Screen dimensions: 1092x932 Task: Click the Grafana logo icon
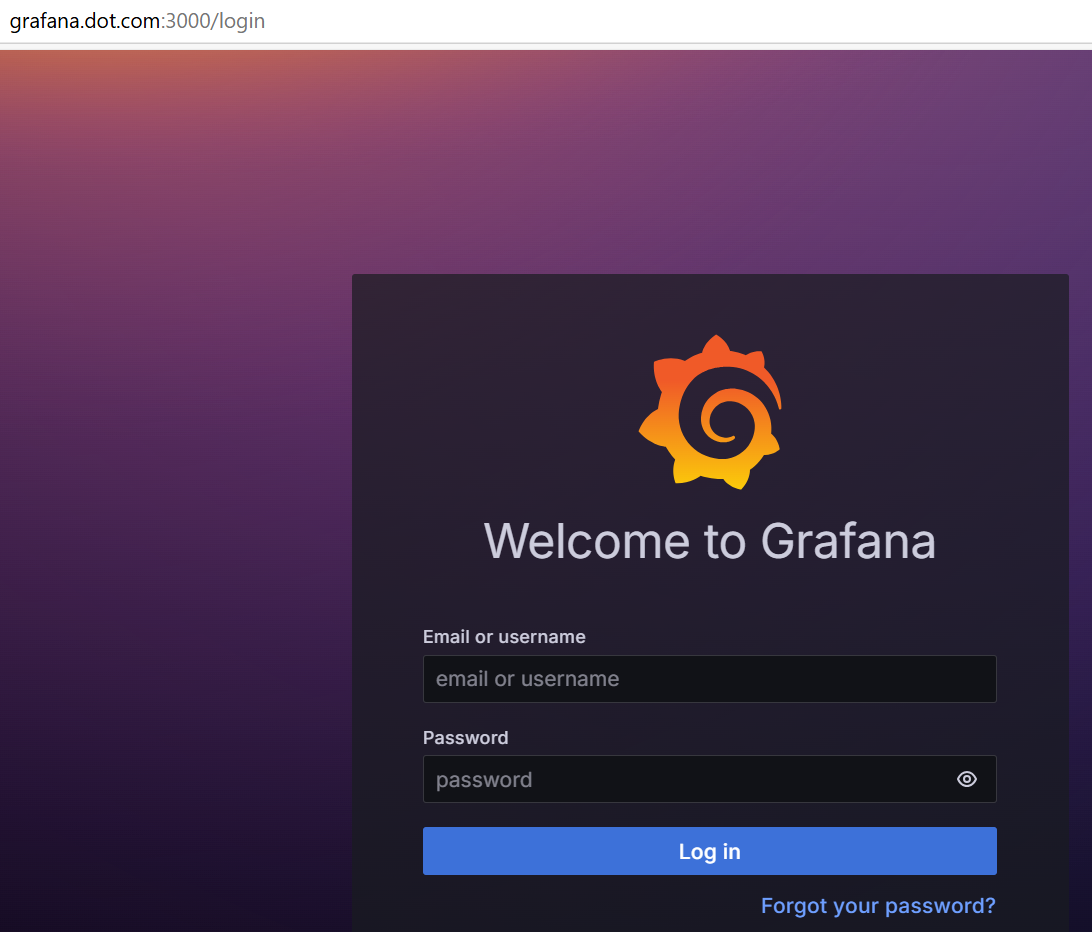click(710, 412)
